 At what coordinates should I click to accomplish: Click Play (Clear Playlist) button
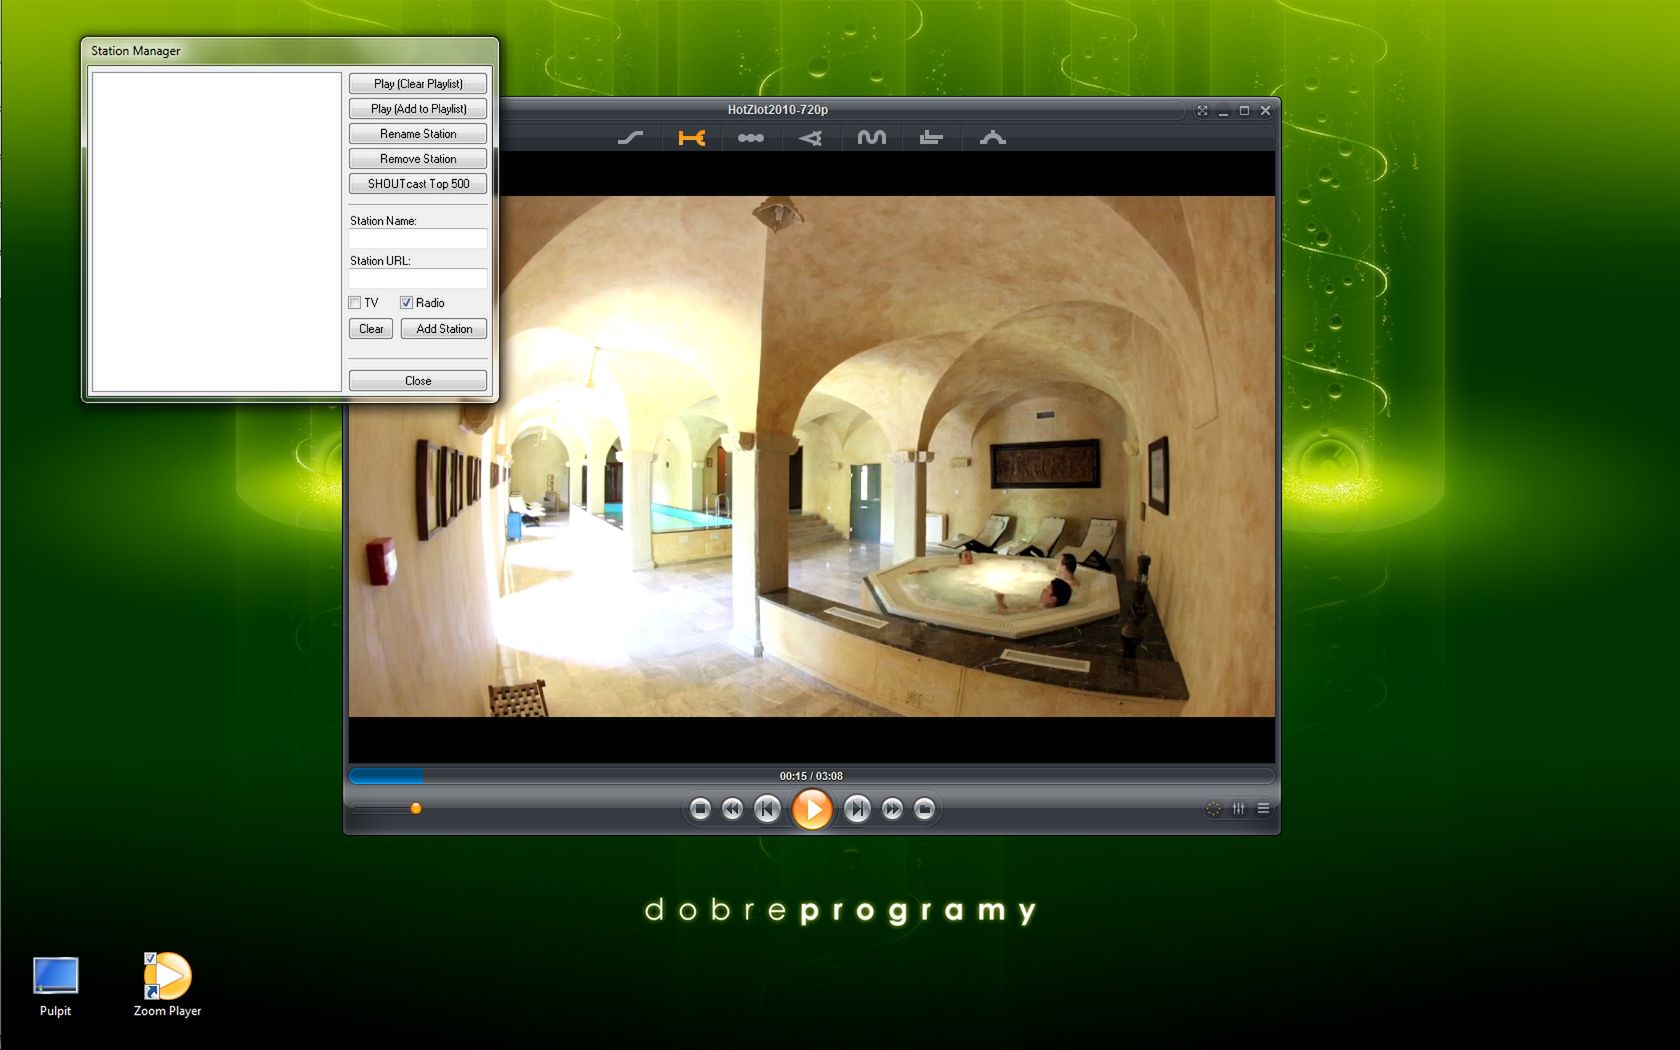pyautogui.click(x=418, y=84)
